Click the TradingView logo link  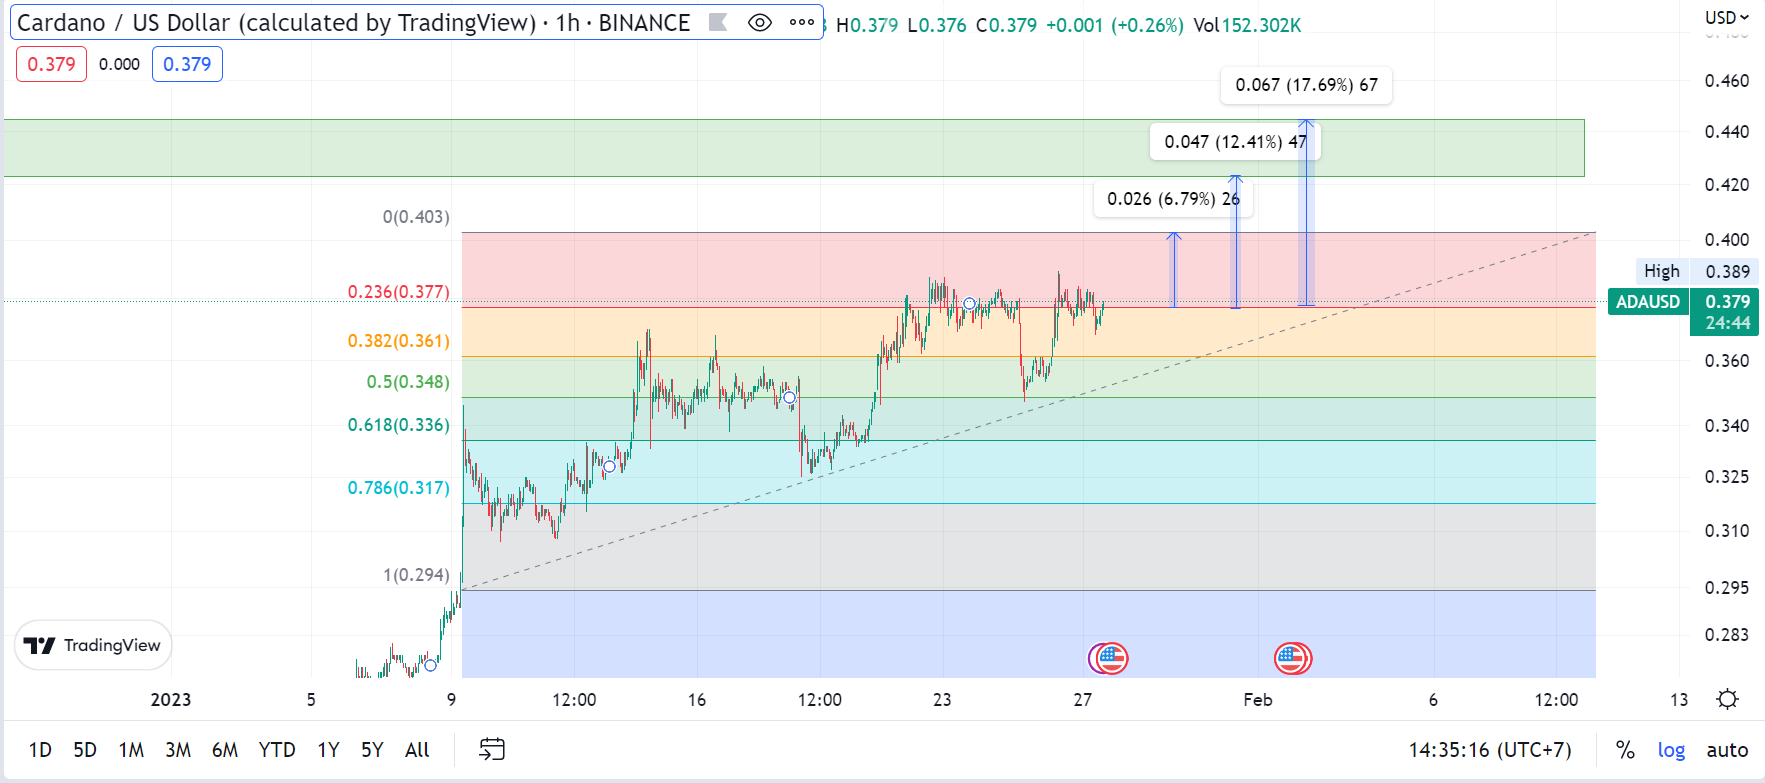coord(93,646)
